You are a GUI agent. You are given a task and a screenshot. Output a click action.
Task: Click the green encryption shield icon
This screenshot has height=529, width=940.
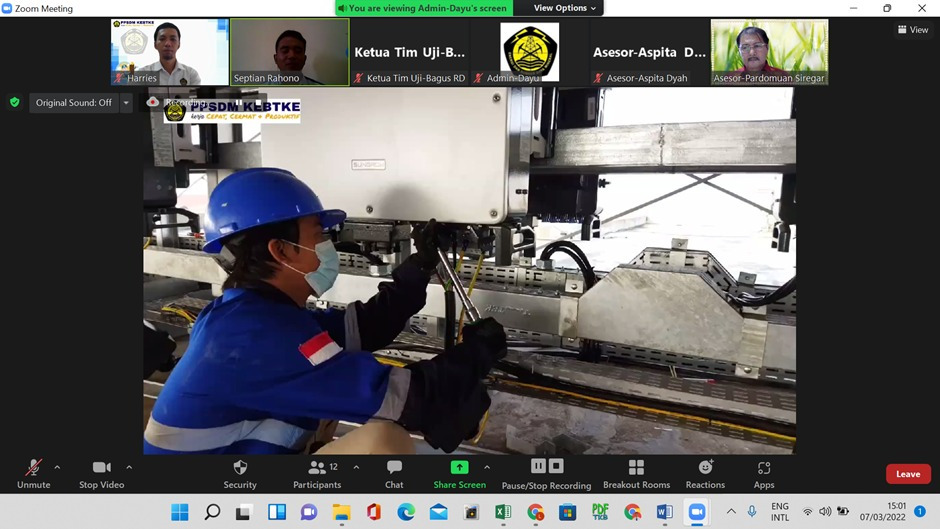(15, 103)
